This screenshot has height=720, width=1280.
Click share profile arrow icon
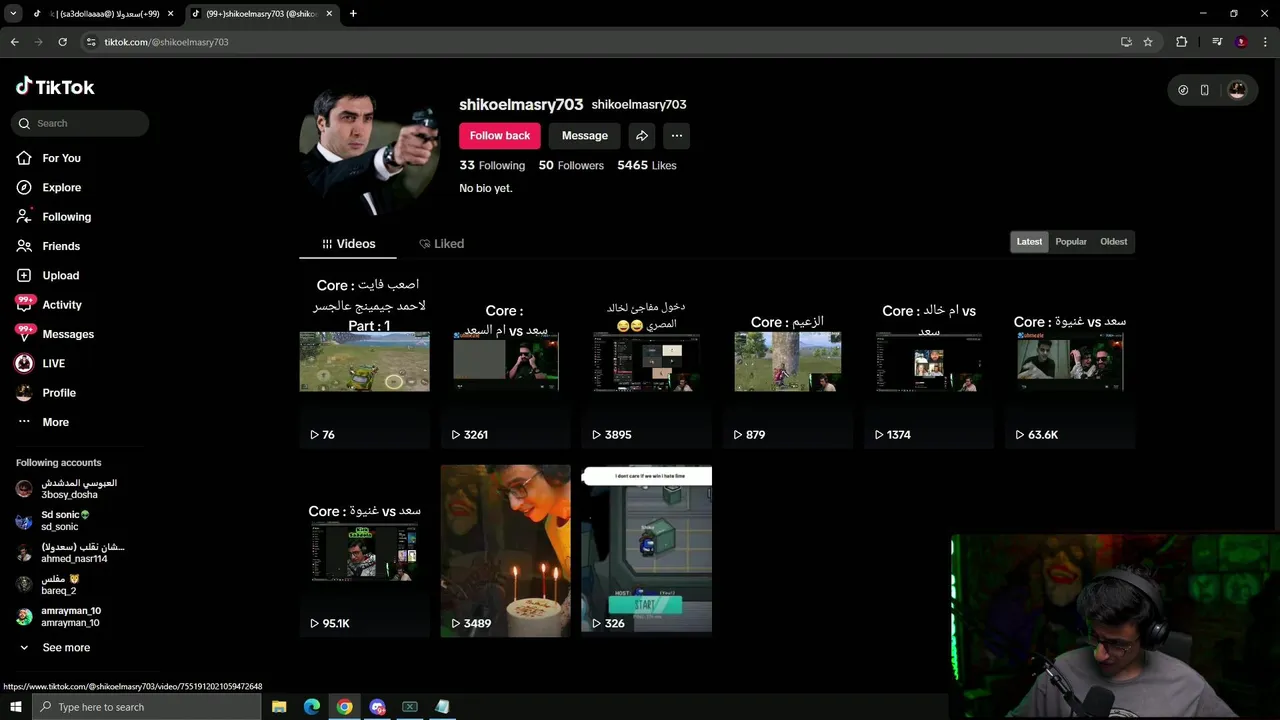coord(642,136)
